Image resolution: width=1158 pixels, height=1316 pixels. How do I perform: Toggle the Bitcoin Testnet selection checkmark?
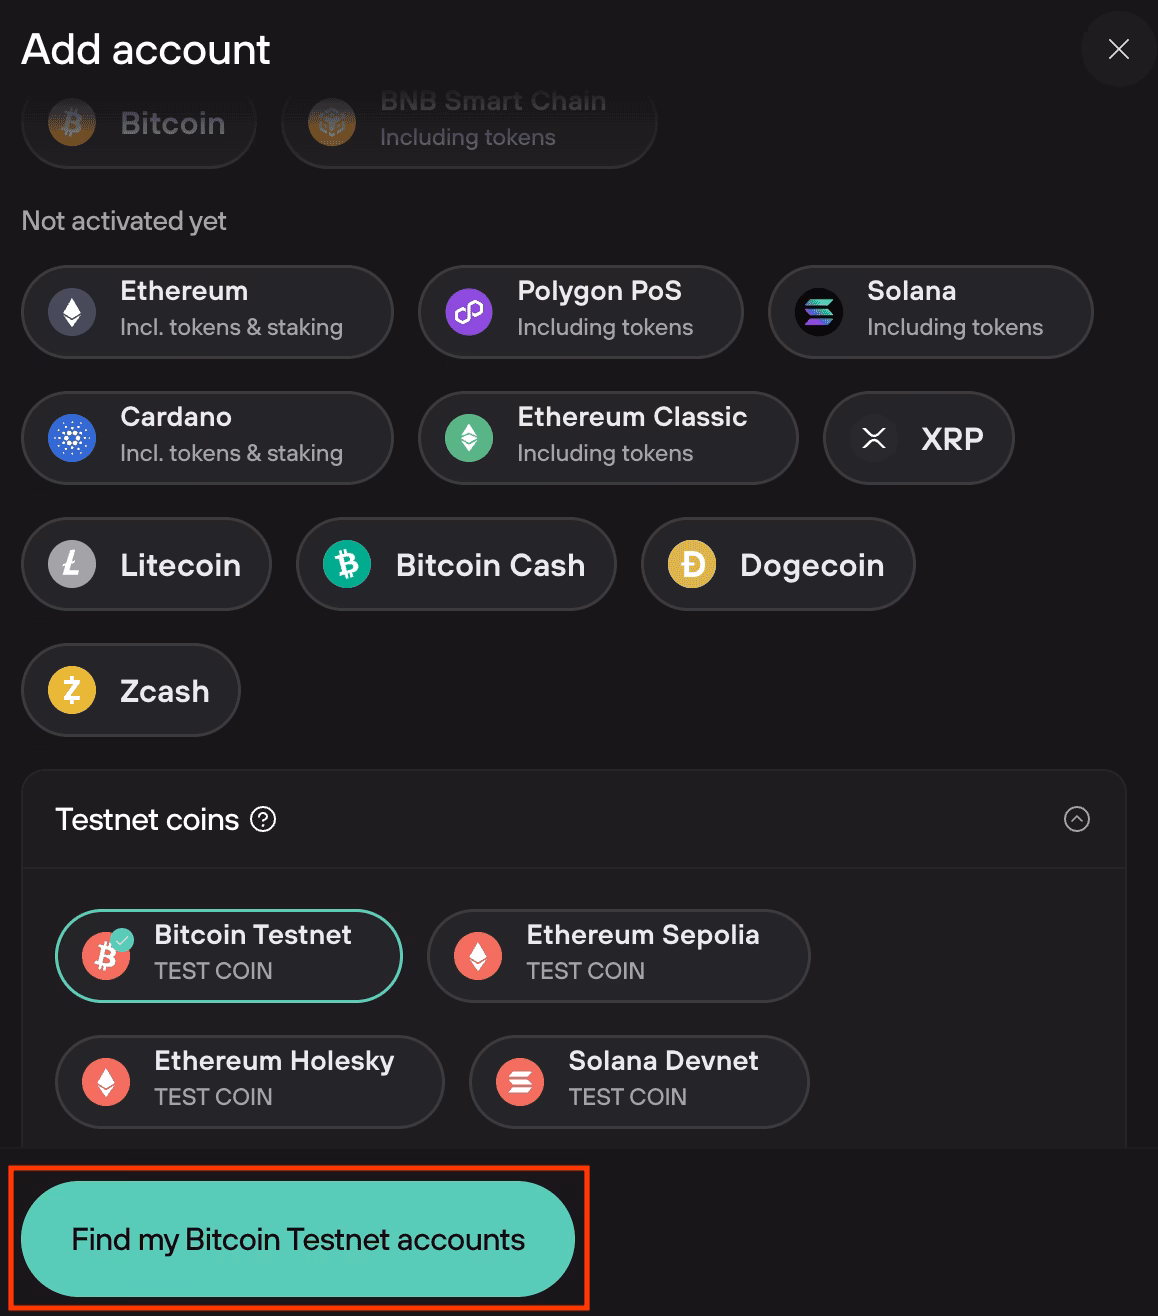[x=122, y=937]
